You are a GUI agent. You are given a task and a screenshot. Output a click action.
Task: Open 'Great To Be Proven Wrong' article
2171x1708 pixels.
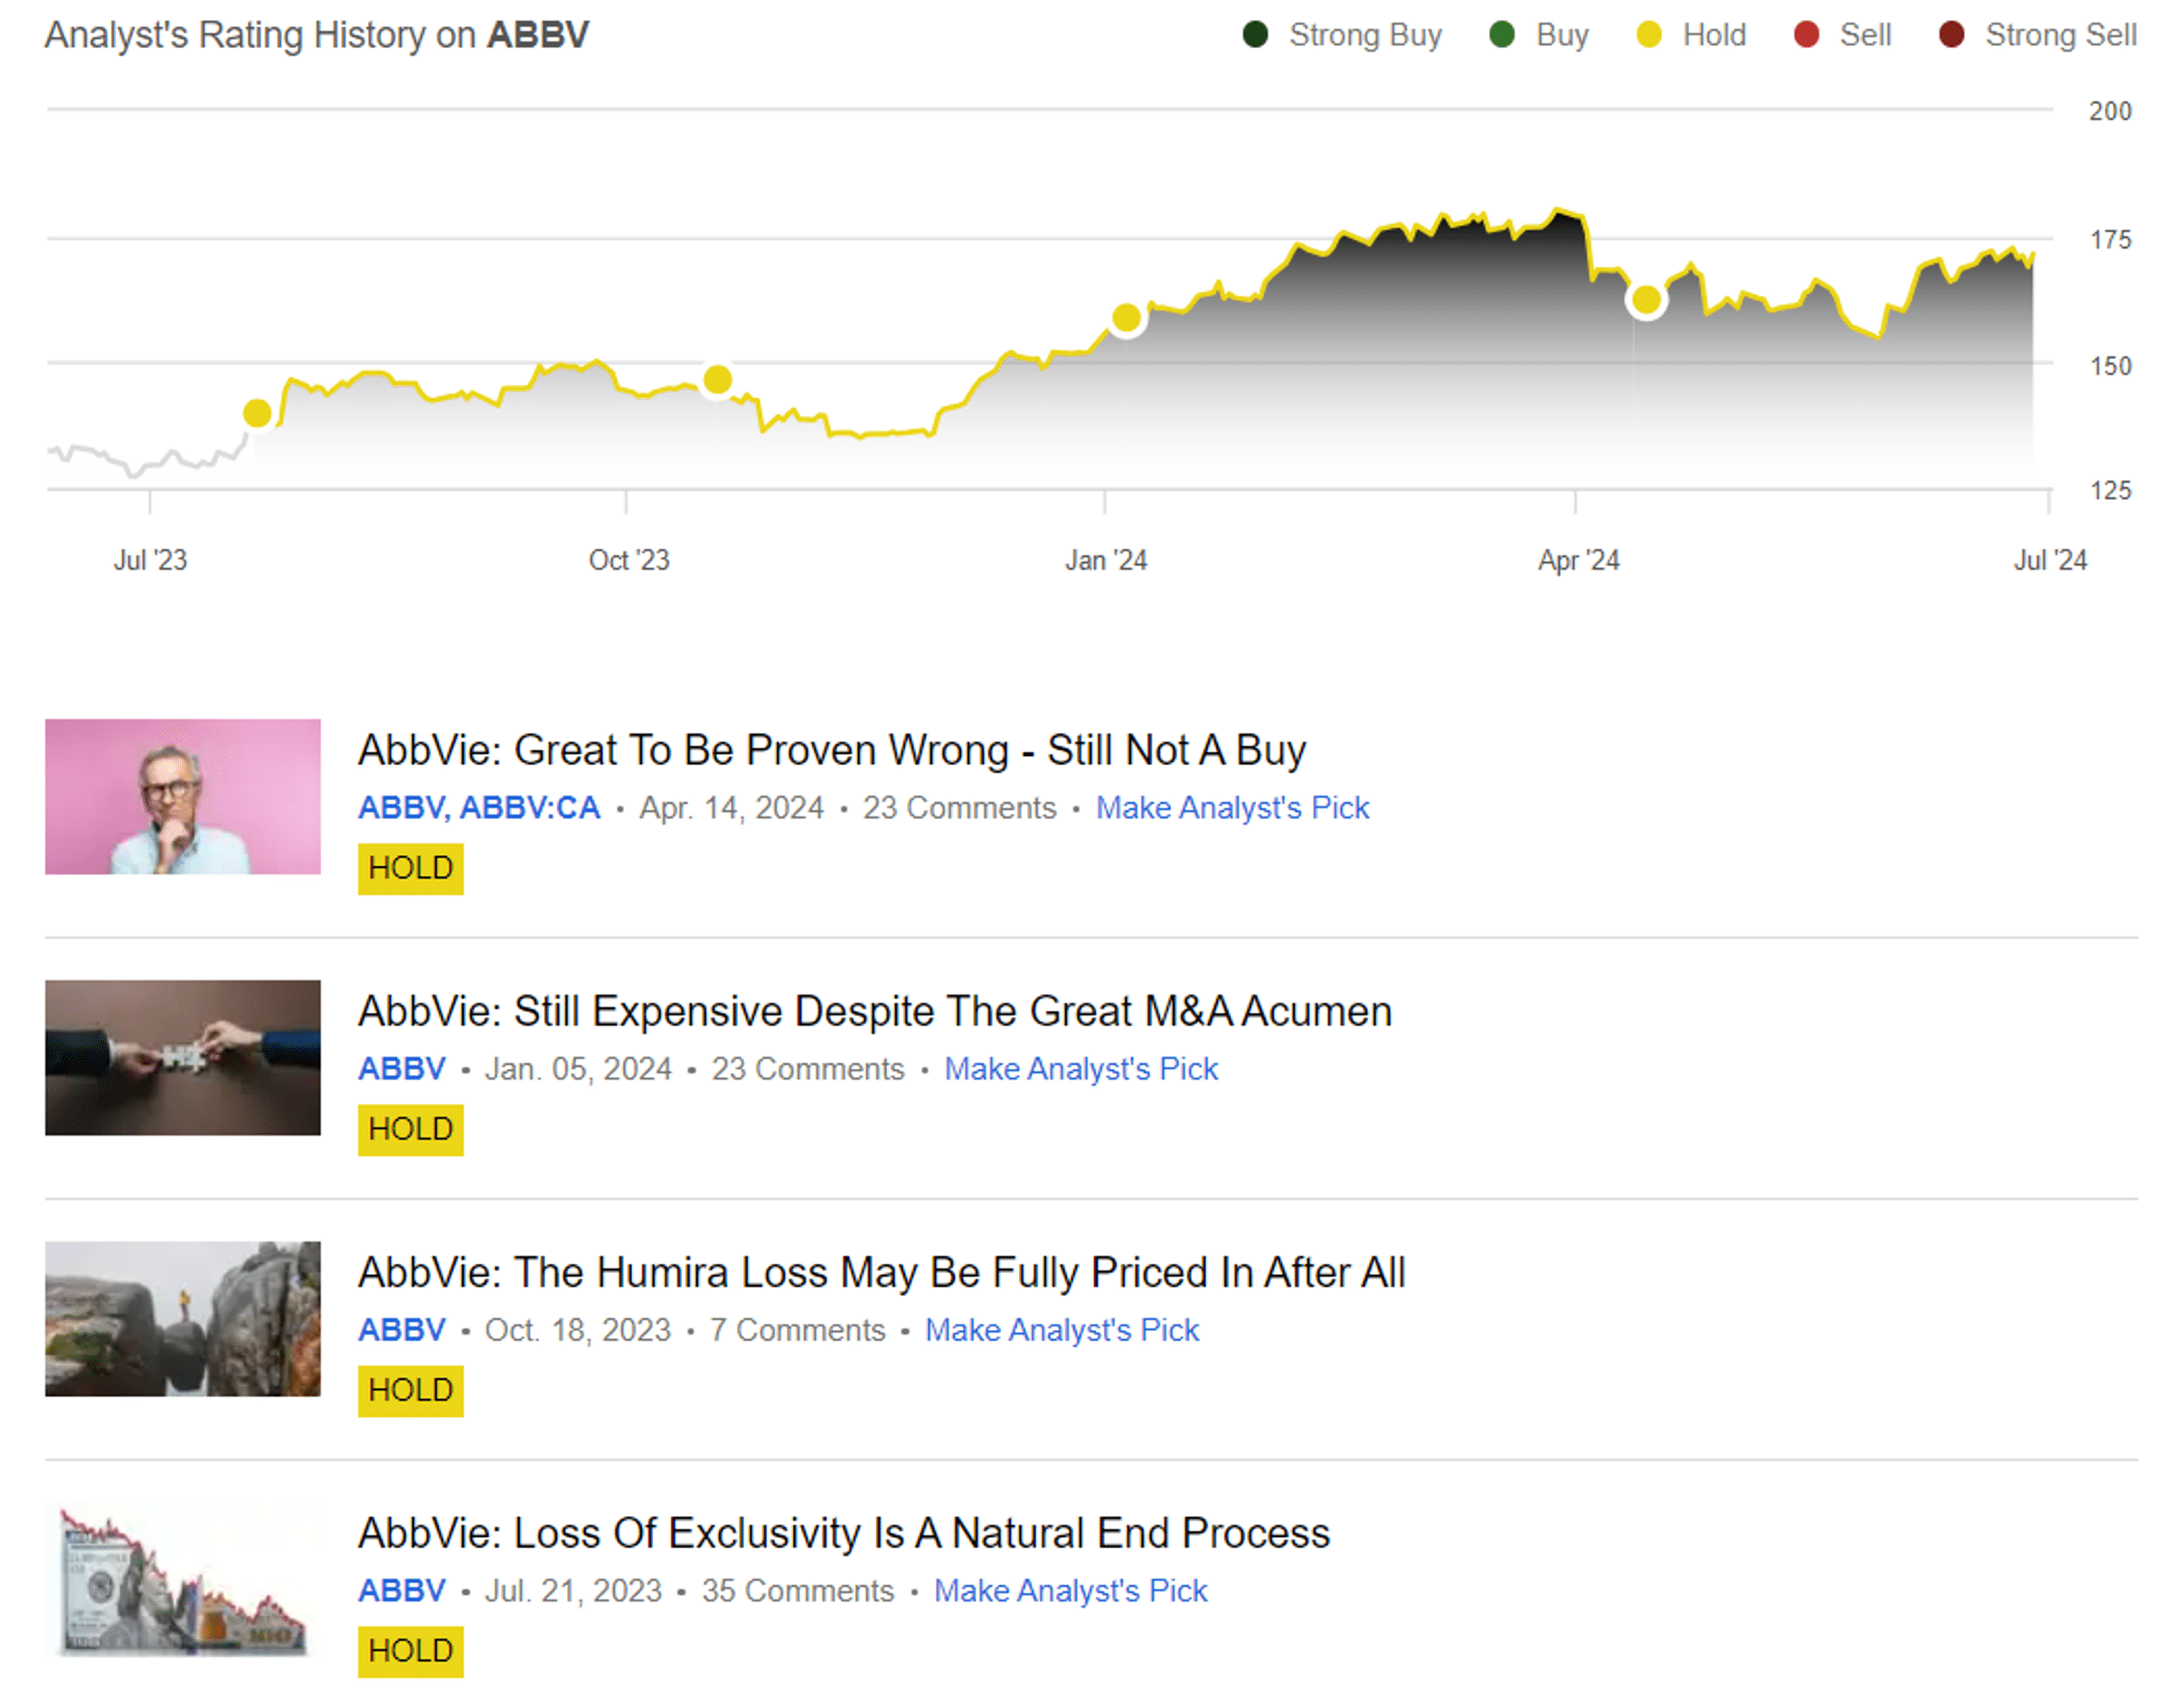coord(831,750)
